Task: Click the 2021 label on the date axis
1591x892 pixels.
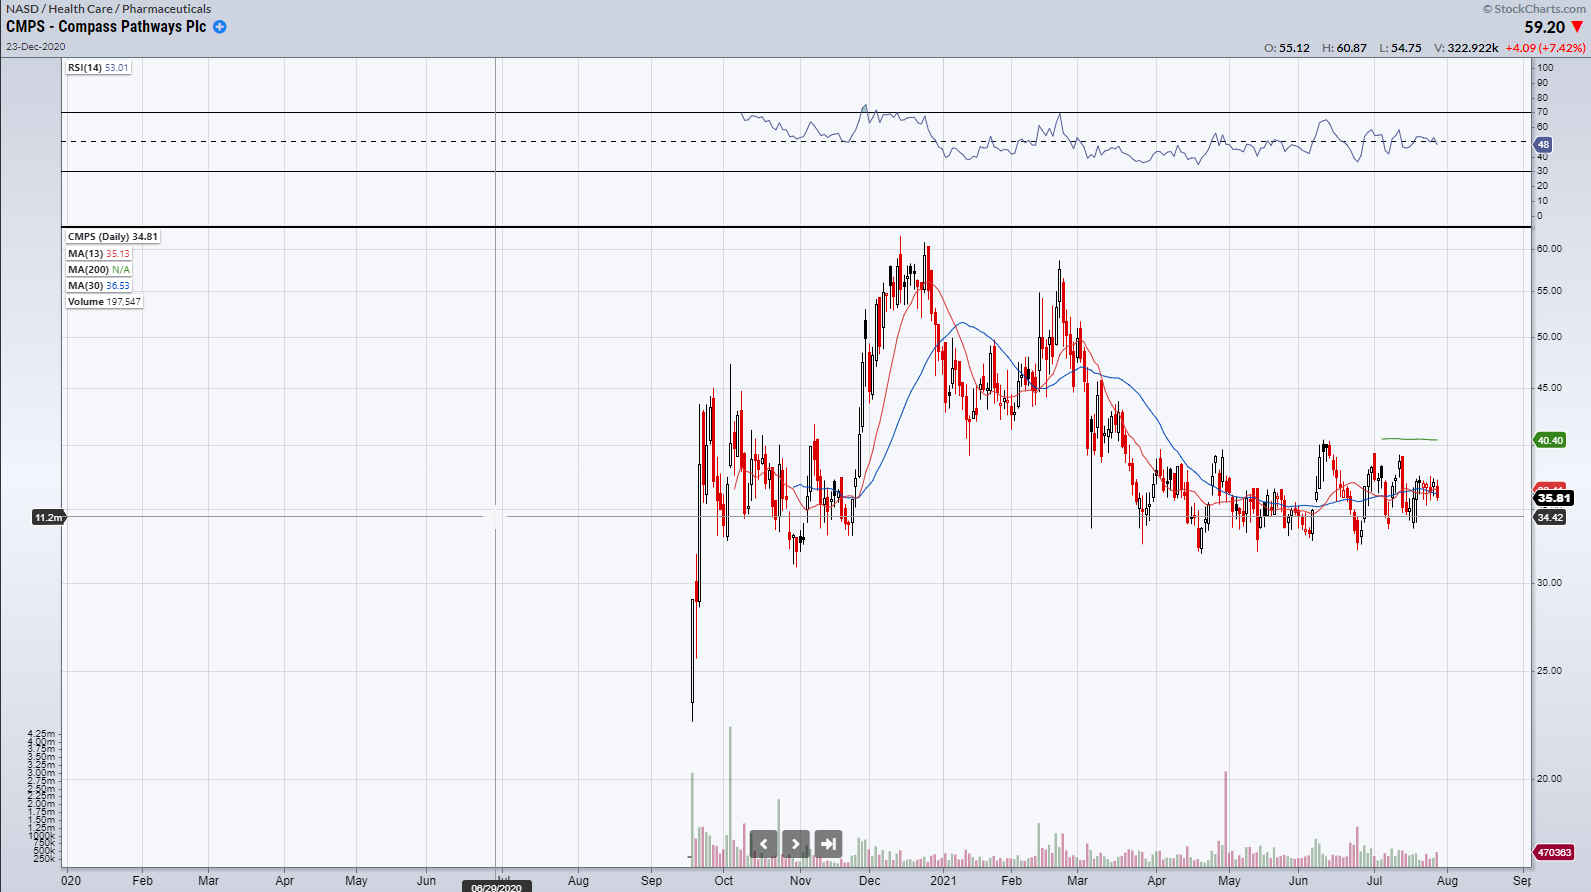Action: [x=943, y=881]
